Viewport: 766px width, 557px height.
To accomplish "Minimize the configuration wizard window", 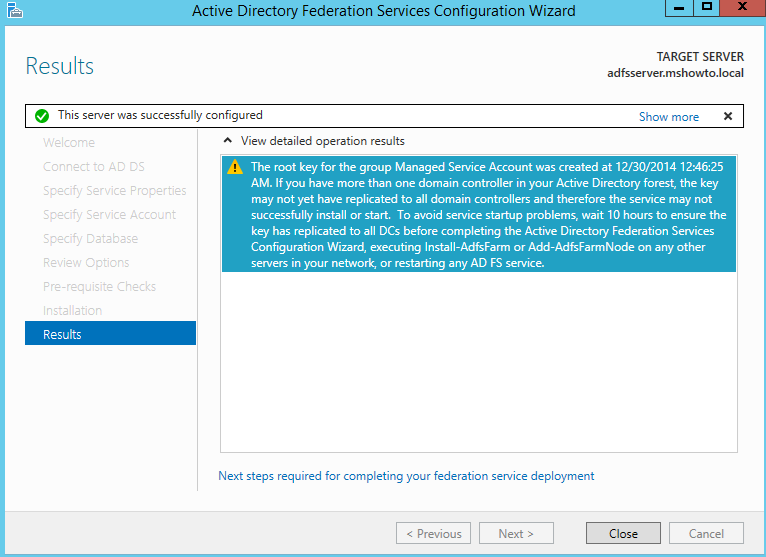I will 679,7.
